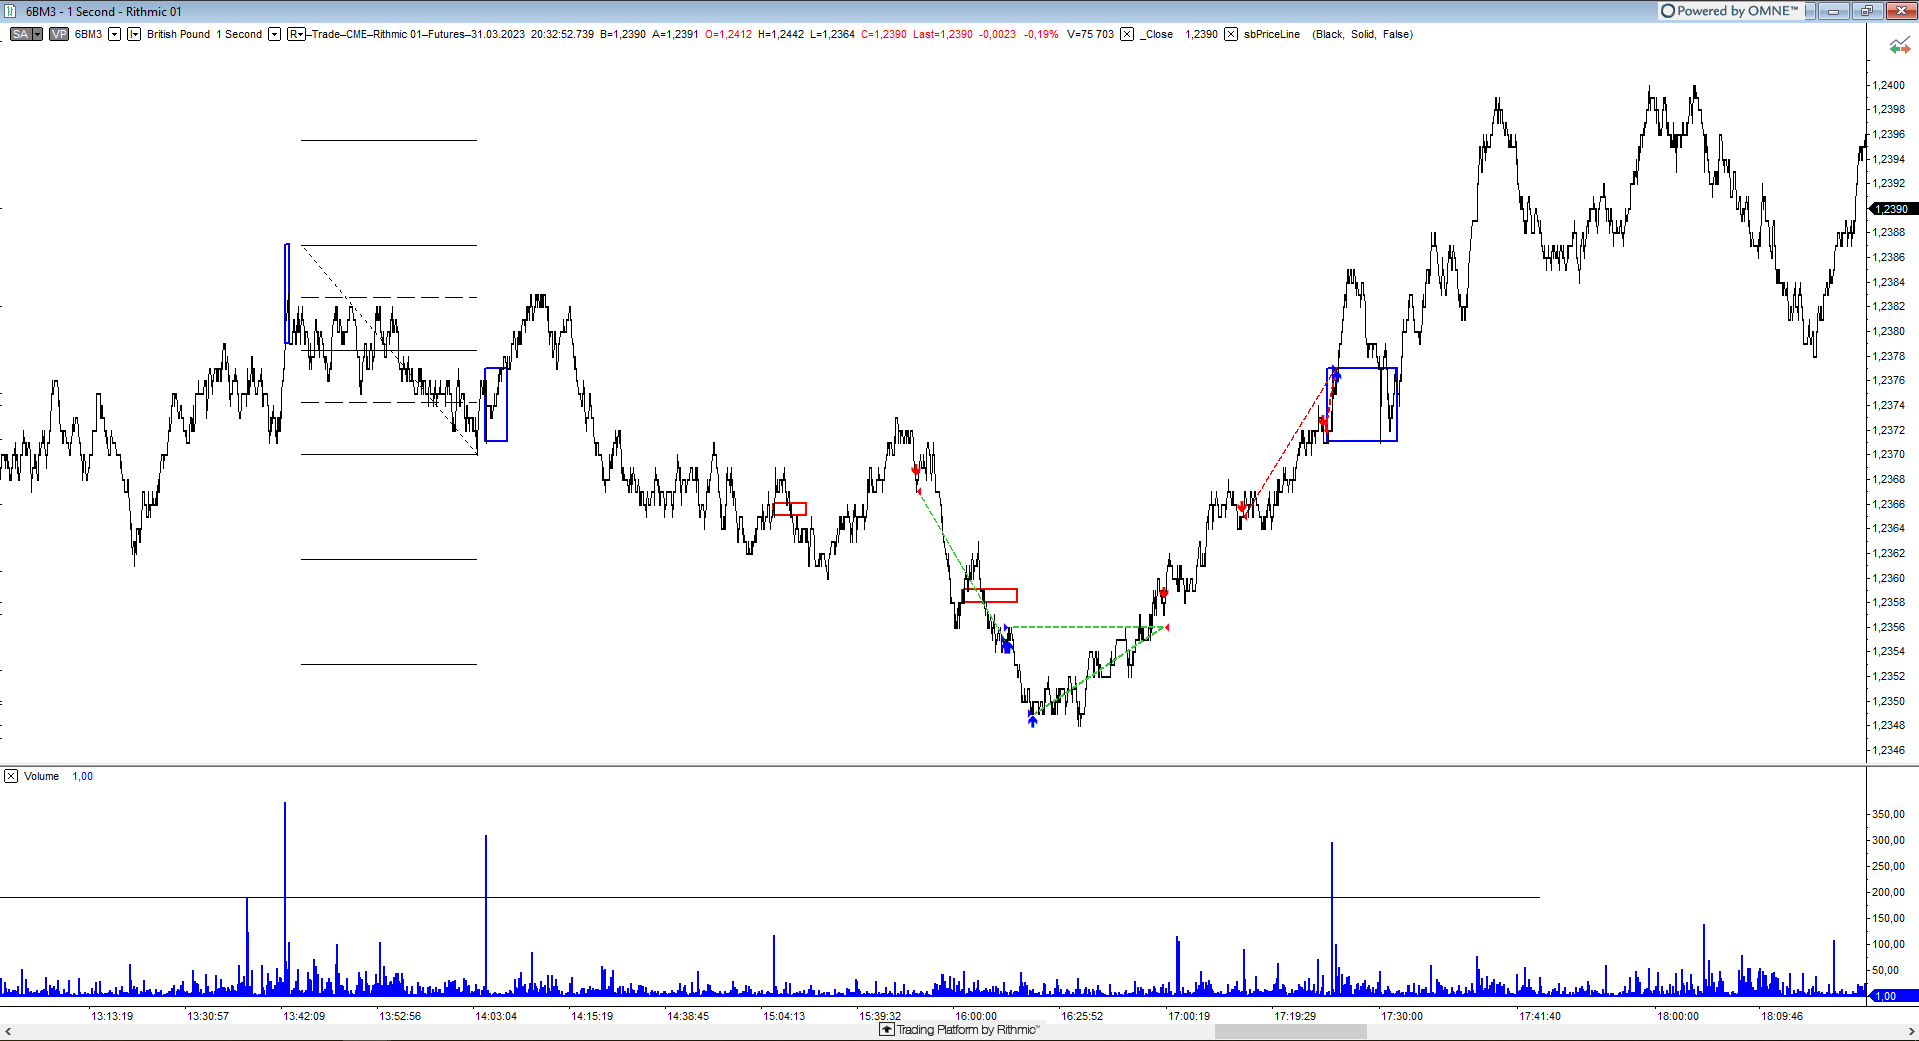The height and width of the screenshot is (1041, 1919).
Task: Restore down the chart window
Action: pyautogui.click(x=1866, y=11)
